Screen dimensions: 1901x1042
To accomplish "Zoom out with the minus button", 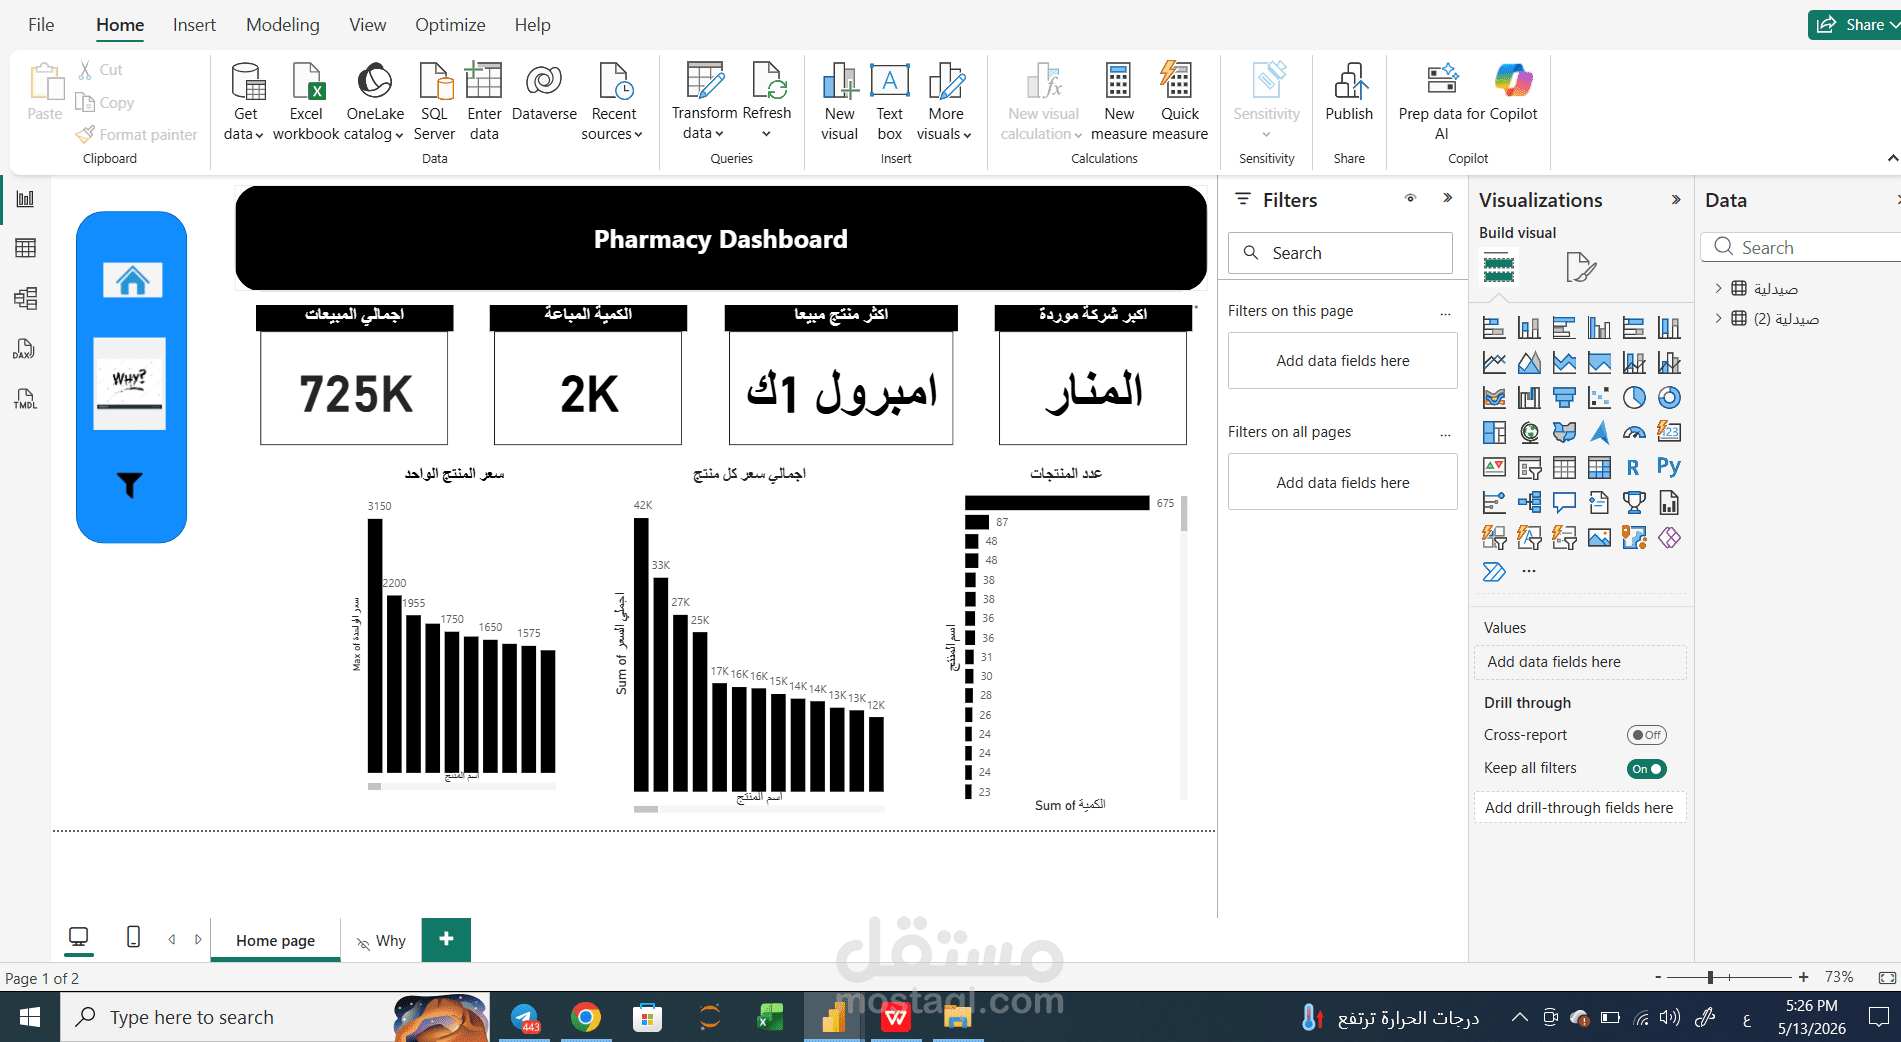I will pos(1658,977).
